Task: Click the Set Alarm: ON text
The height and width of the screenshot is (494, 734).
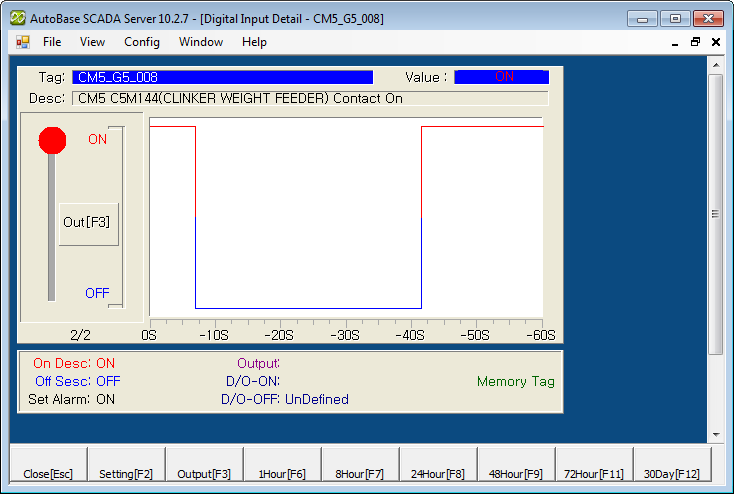Action: [72, 399]
